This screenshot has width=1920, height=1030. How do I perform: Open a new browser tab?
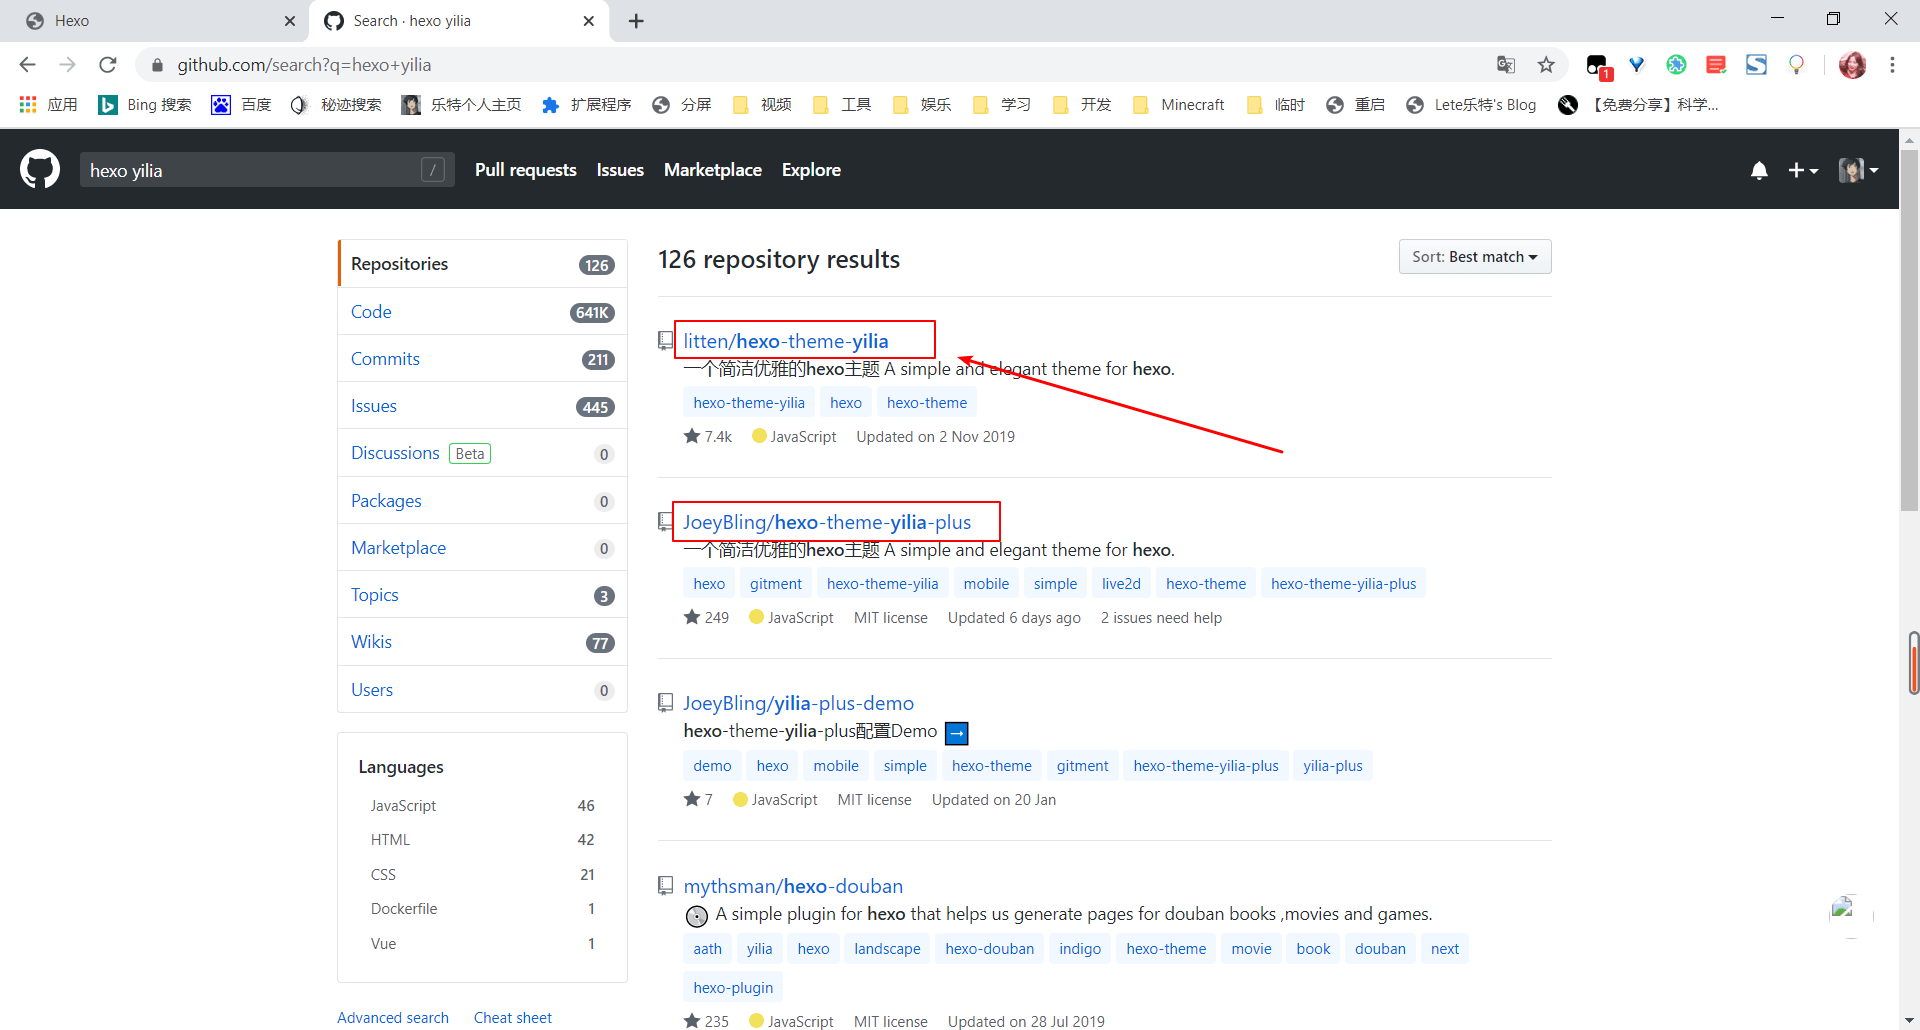[636, 21]
